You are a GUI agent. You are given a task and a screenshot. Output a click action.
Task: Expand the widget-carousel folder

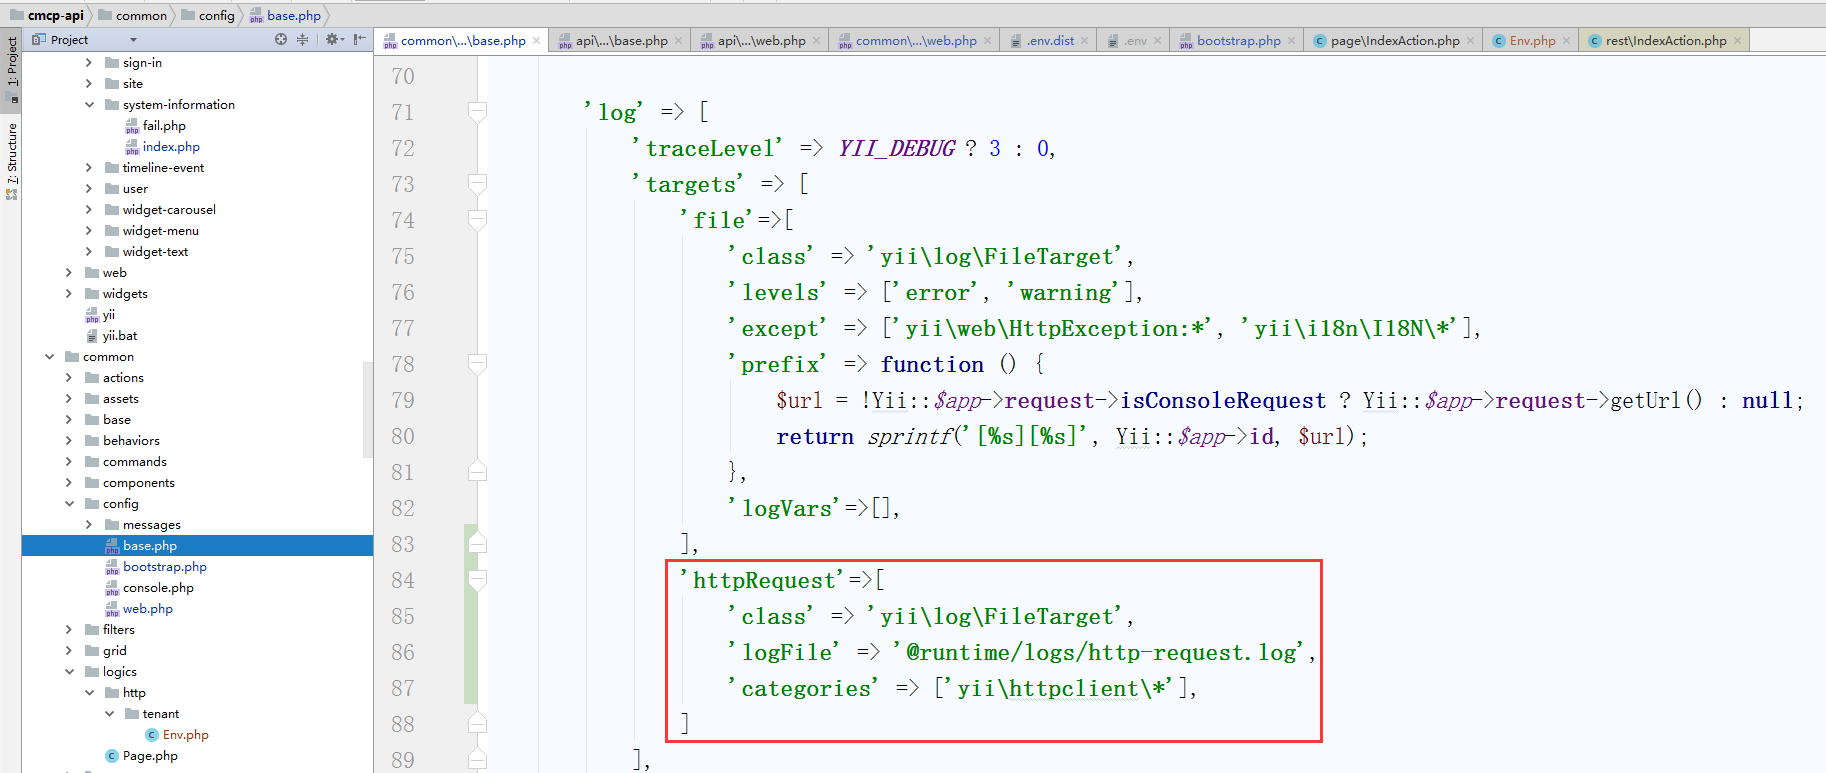89,210
